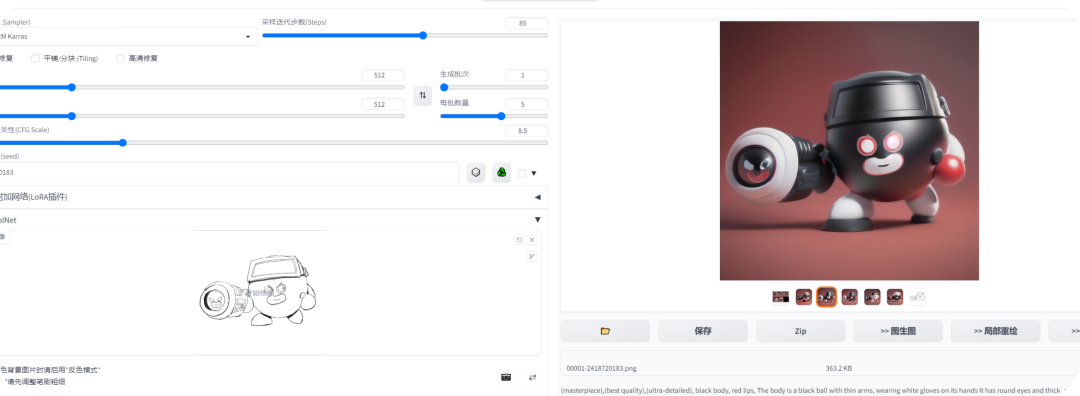Click the camera icon below ControlNet canvas

click(506, 377)
